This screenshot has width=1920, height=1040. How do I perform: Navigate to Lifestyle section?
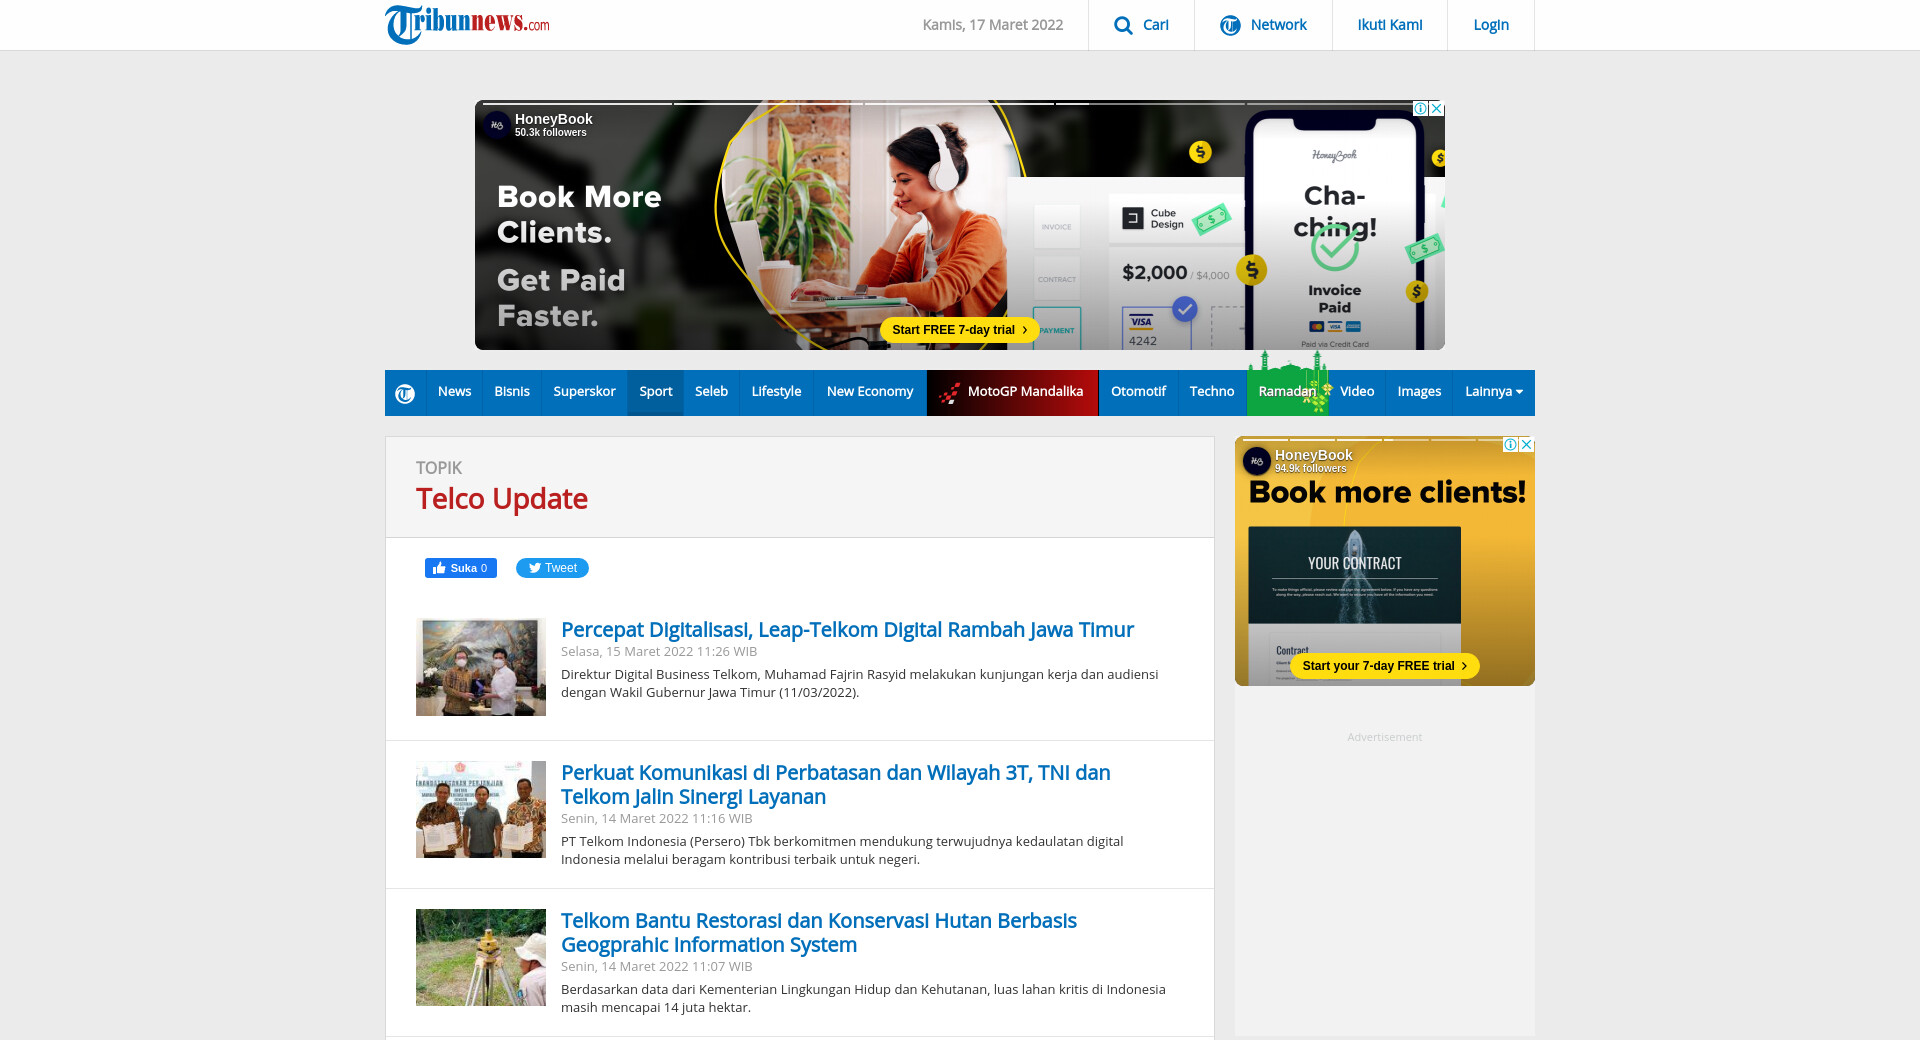click(x=776, y=392)
